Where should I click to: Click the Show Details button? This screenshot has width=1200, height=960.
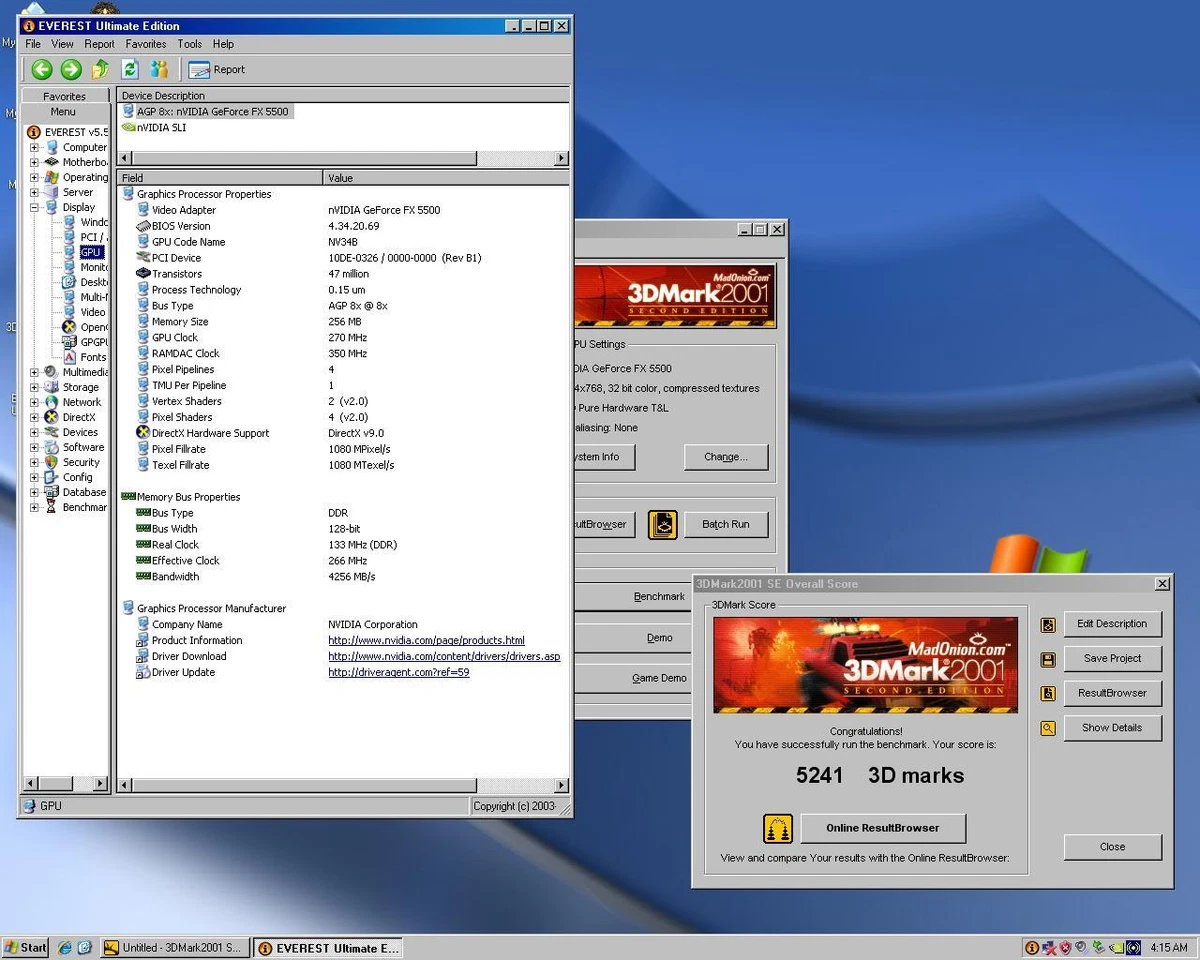point(1112,728)
